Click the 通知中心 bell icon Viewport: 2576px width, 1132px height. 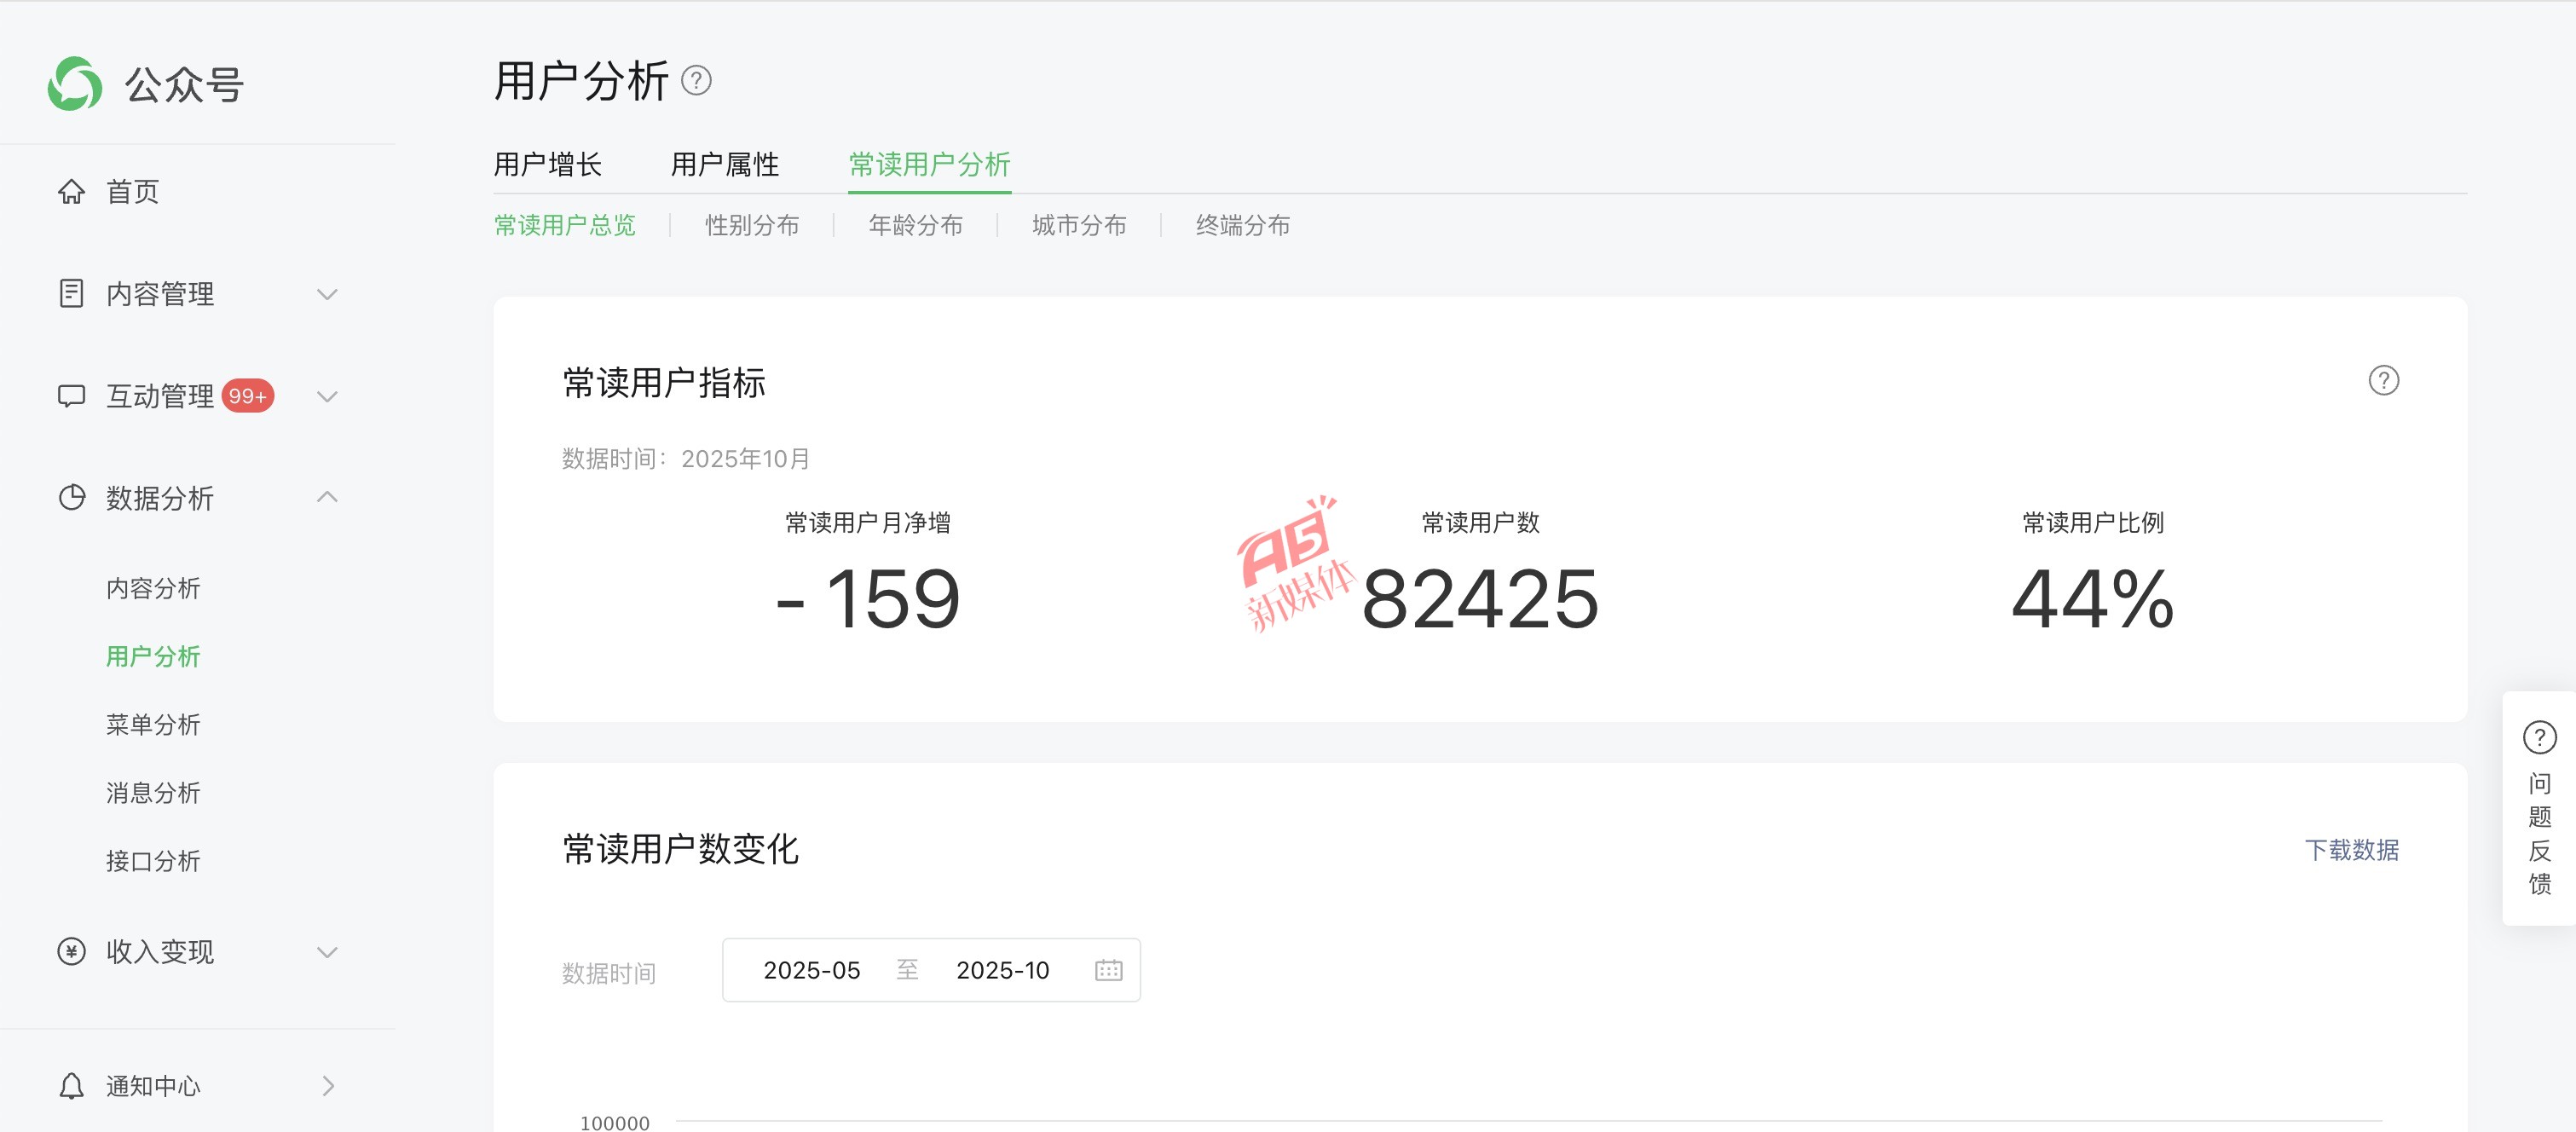tap(71, 1086)
